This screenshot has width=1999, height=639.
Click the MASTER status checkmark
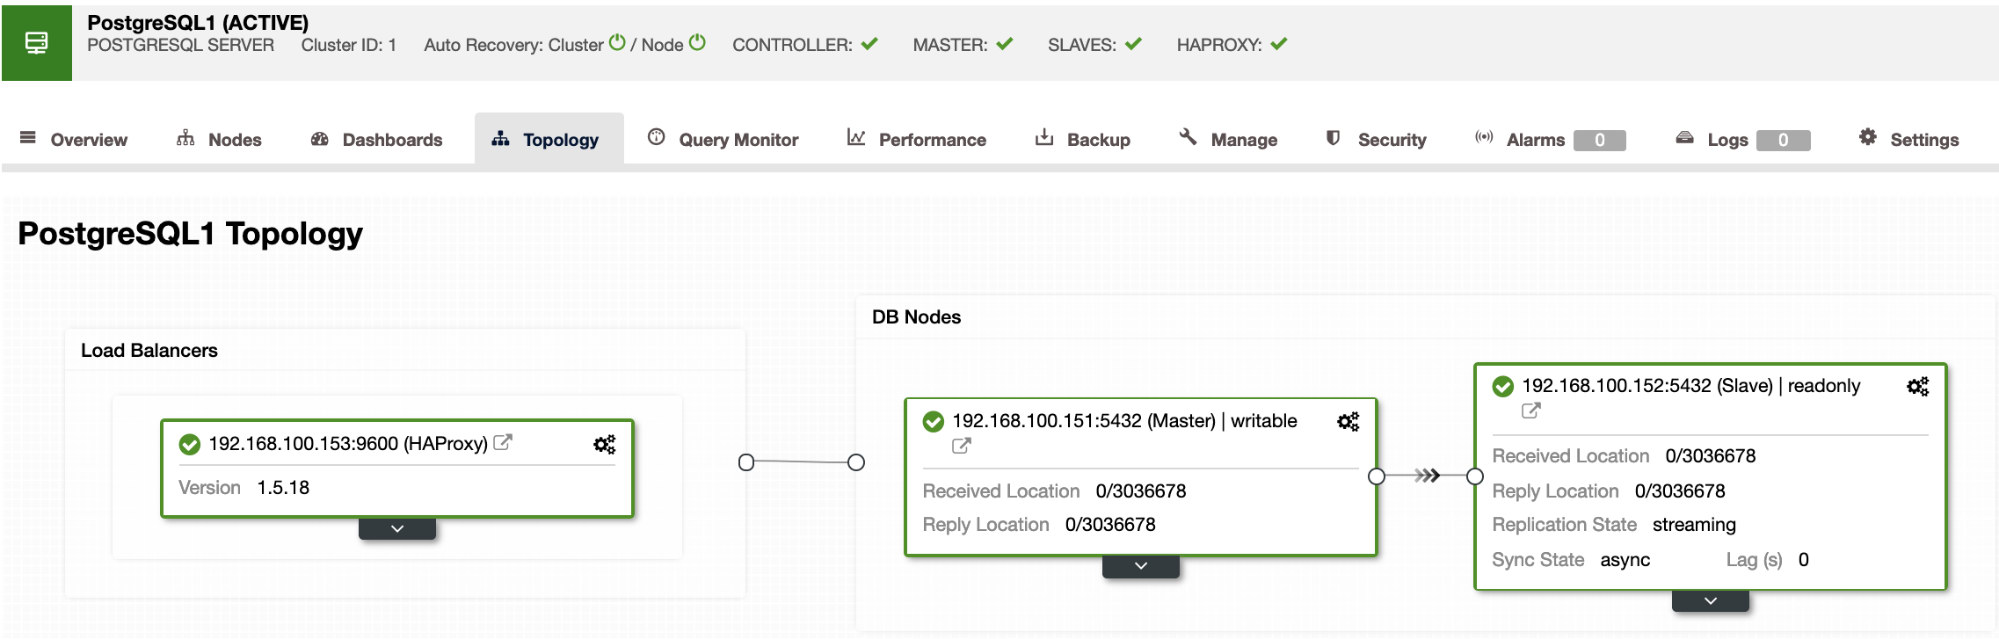click(1004, 44)
